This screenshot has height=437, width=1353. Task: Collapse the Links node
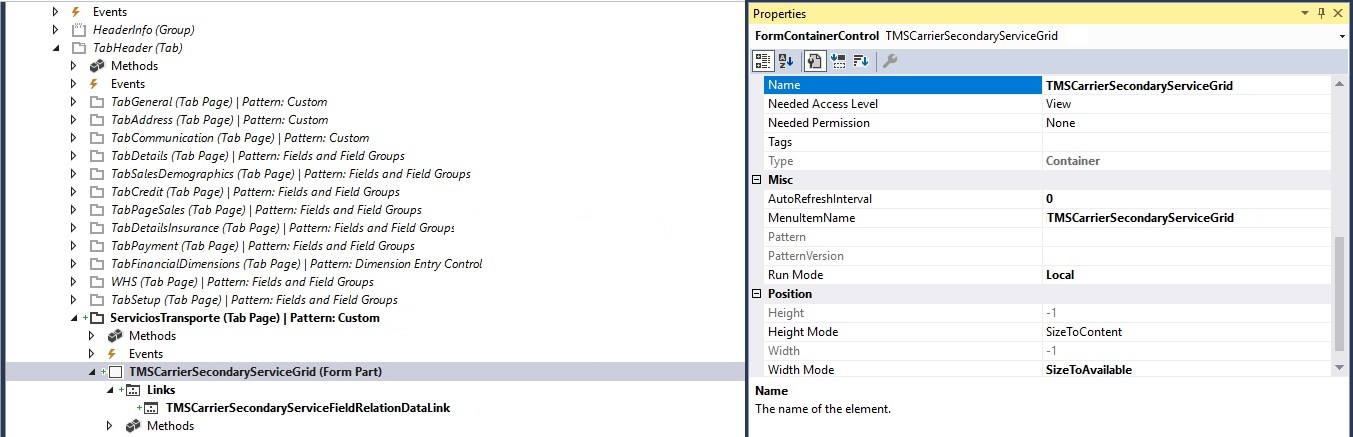point(110,390)
